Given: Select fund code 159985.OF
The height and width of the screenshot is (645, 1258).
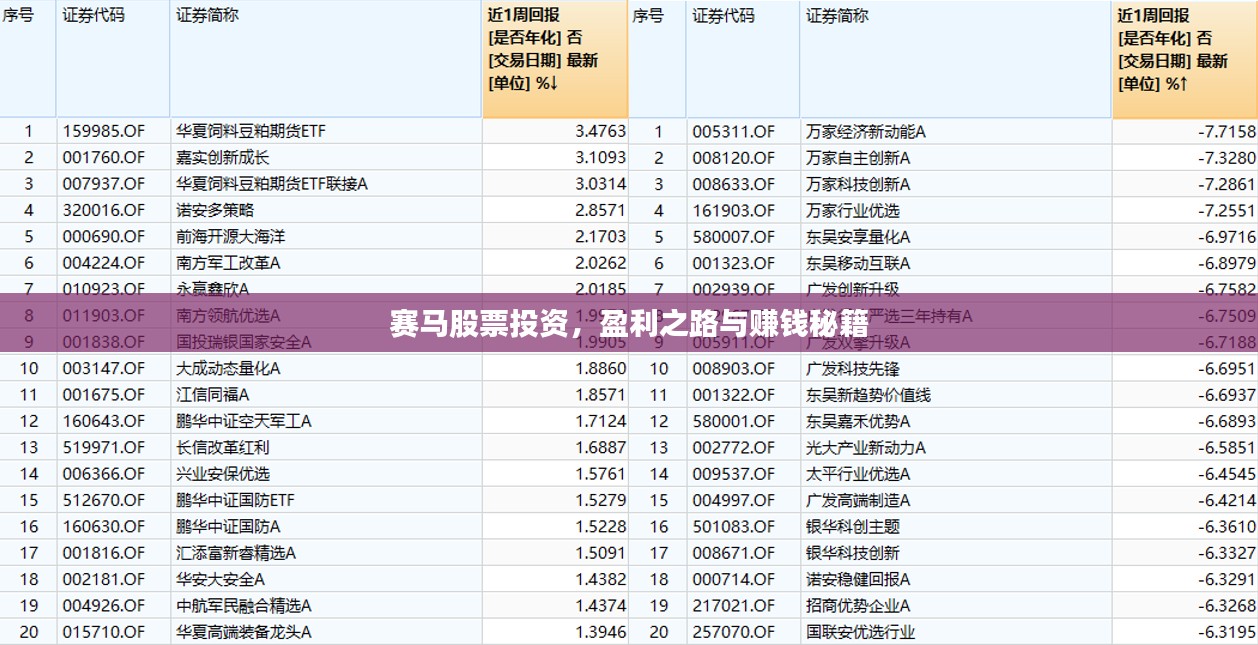Looking at the screenshot, I should [104, 131].
